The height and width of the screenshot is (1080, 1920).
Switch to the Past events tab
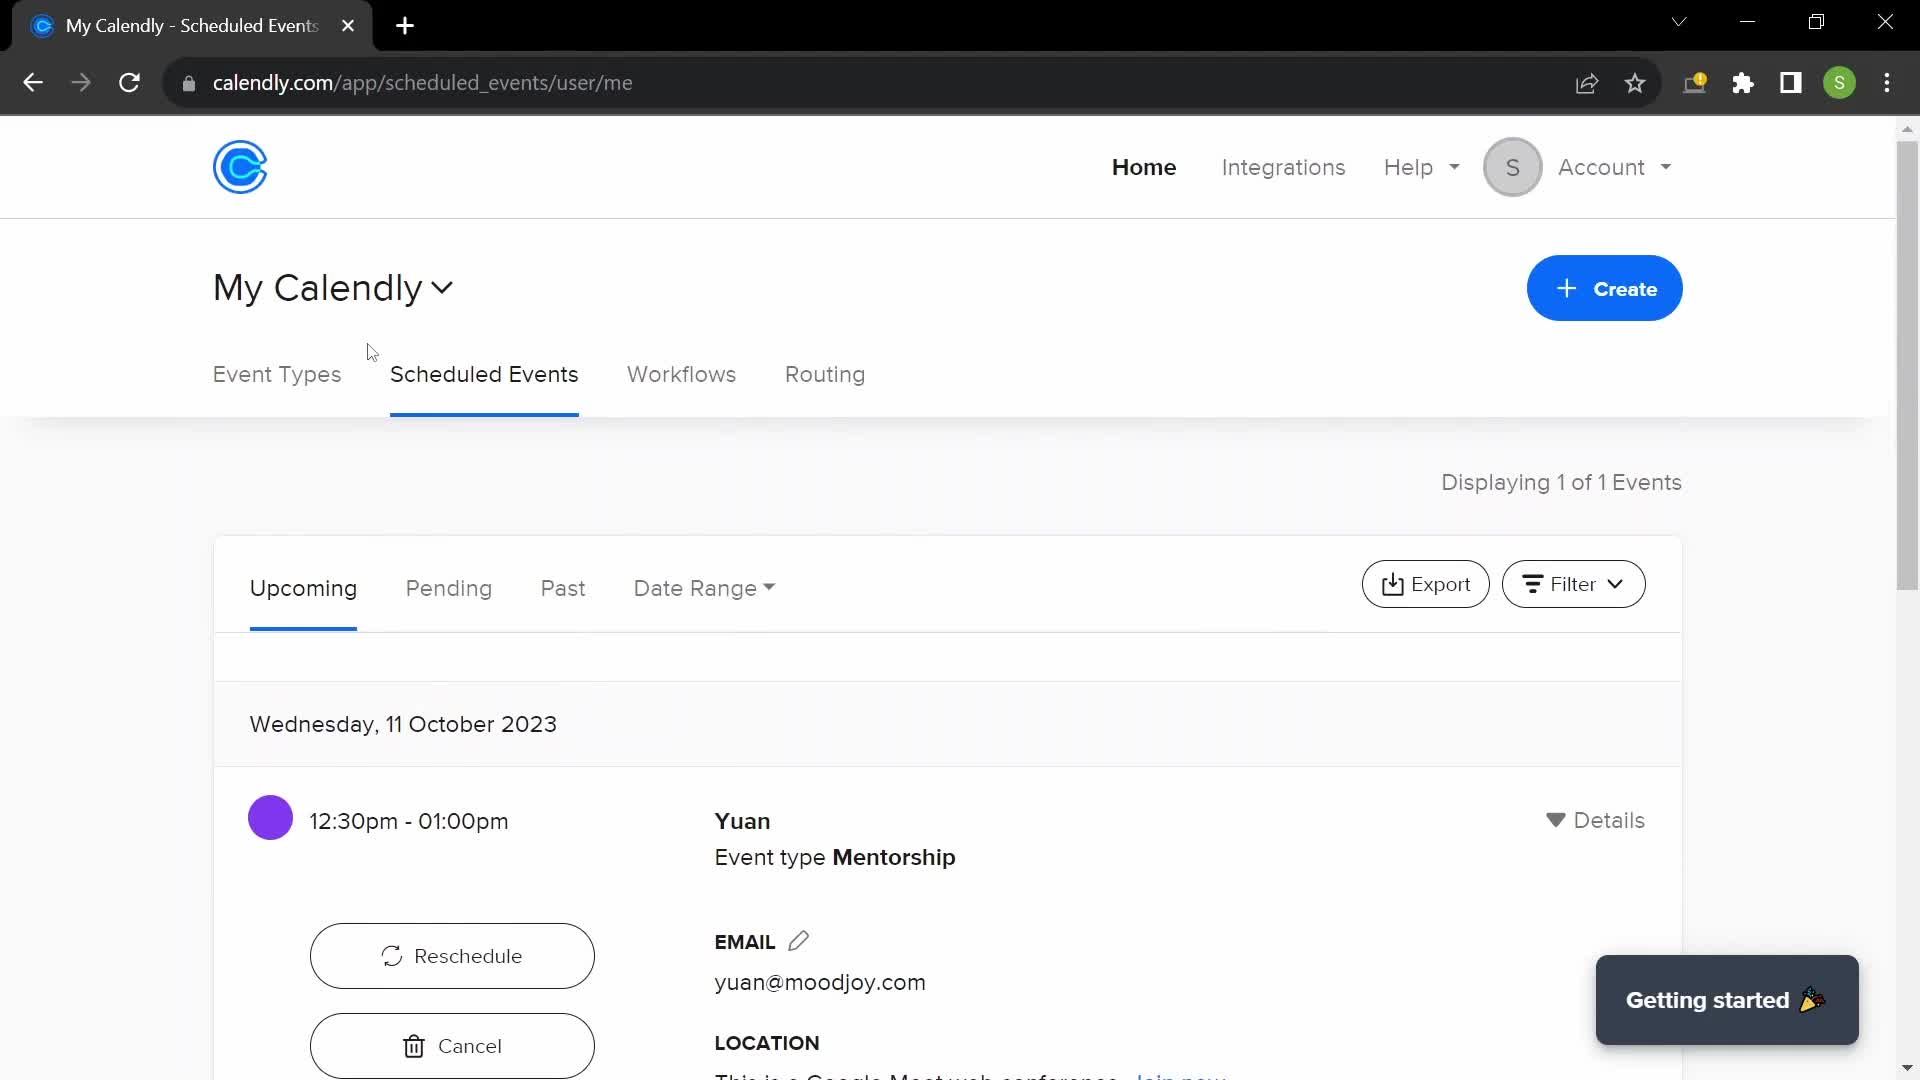point(563,588)
